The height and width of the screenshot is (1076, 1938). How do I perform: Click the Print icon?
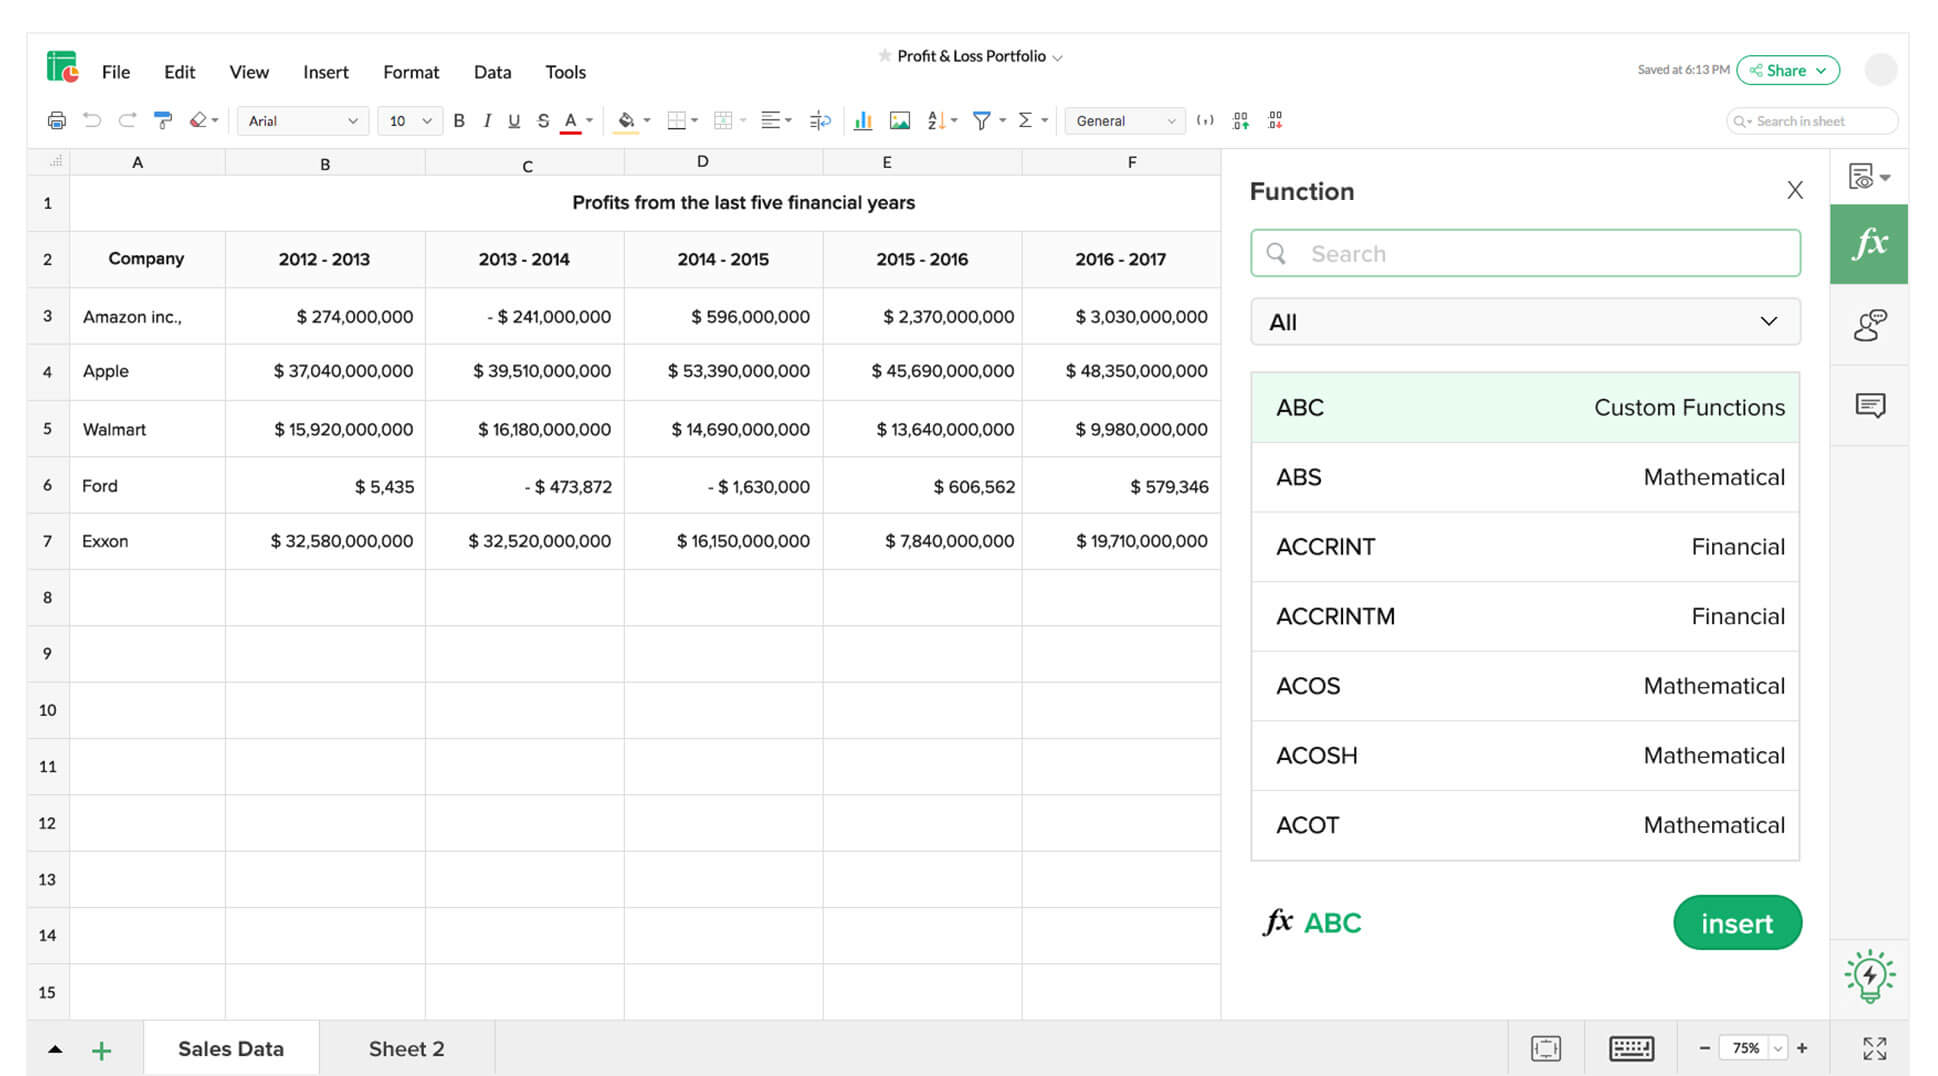[57, 120]
